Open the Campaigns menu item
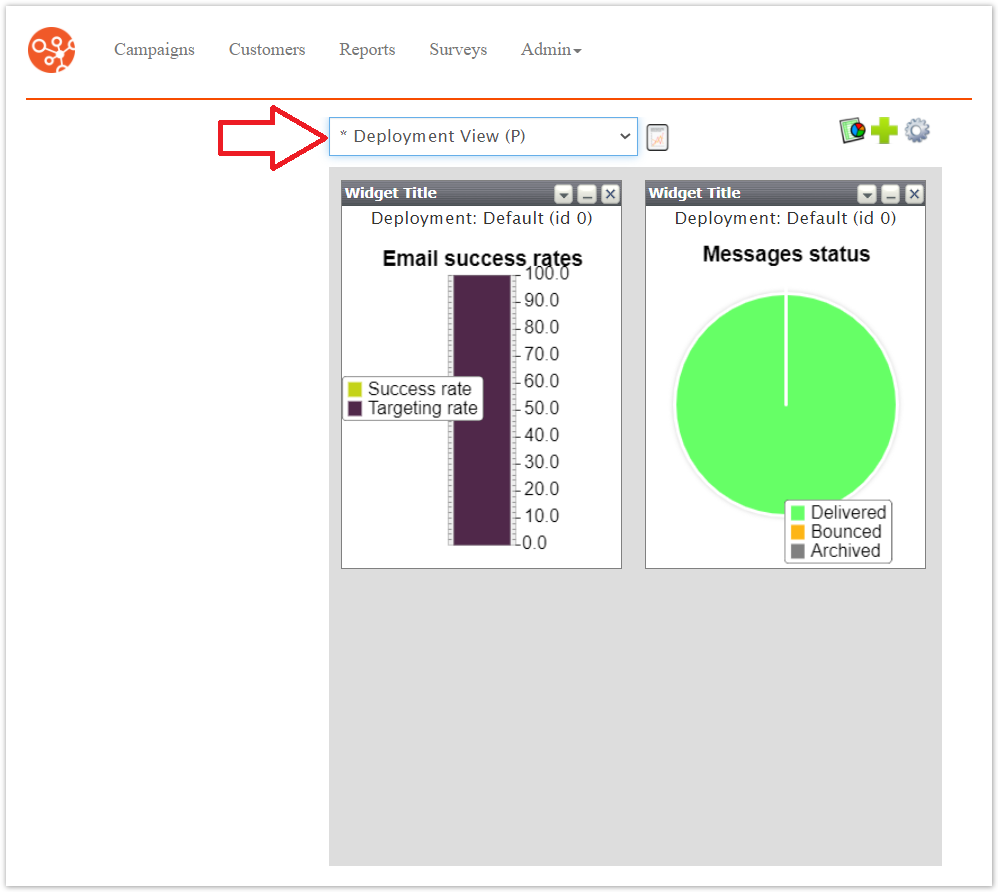The height and width of the screenshot is (892, 998). (154, 50)
